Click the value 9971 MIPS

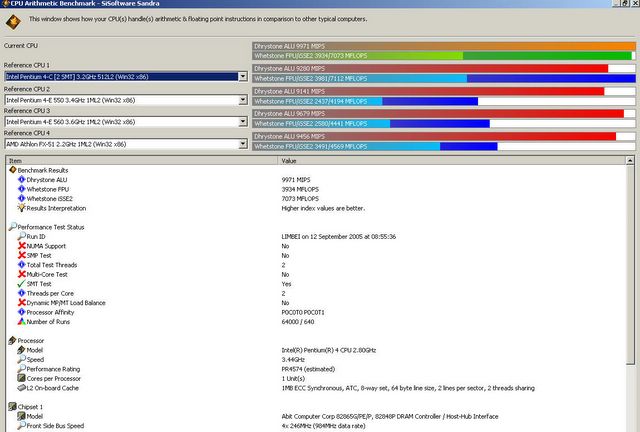[296, 180]
